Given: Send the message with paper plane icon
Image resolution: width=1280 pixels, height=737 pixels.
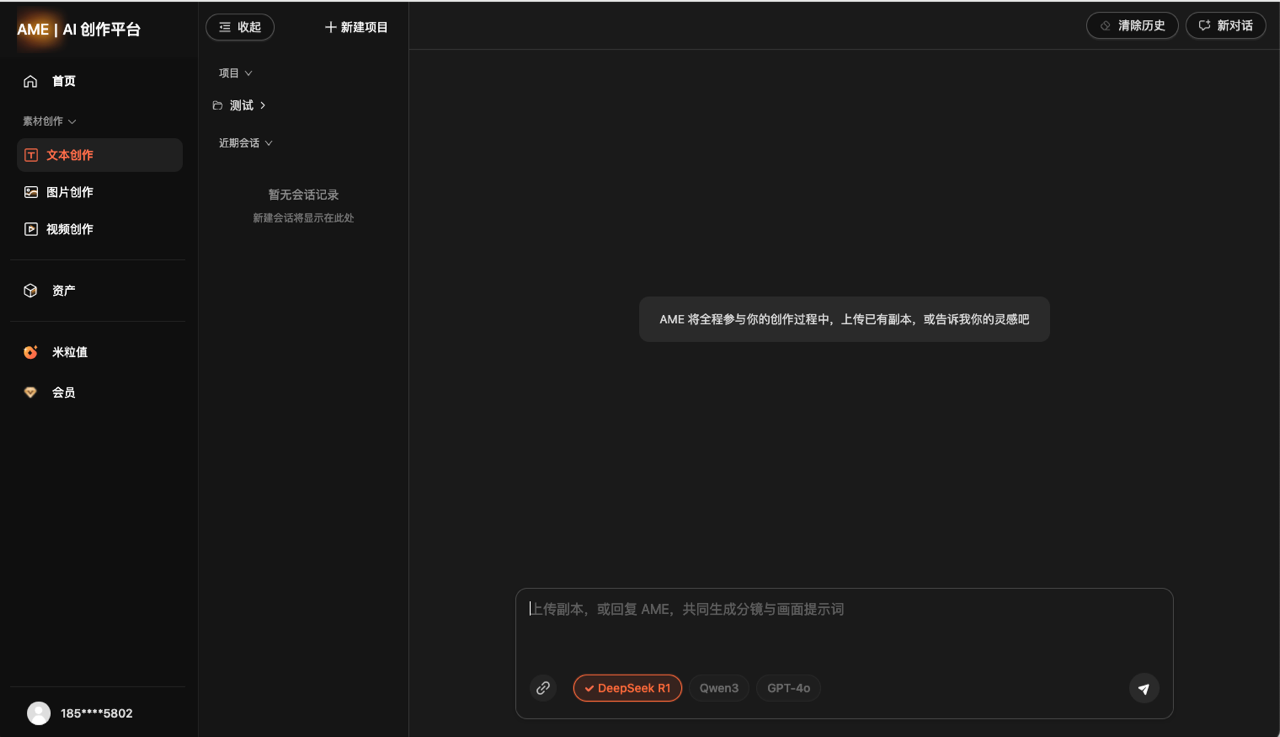Looking at the screenshot, I should [x=1144, y=688].
